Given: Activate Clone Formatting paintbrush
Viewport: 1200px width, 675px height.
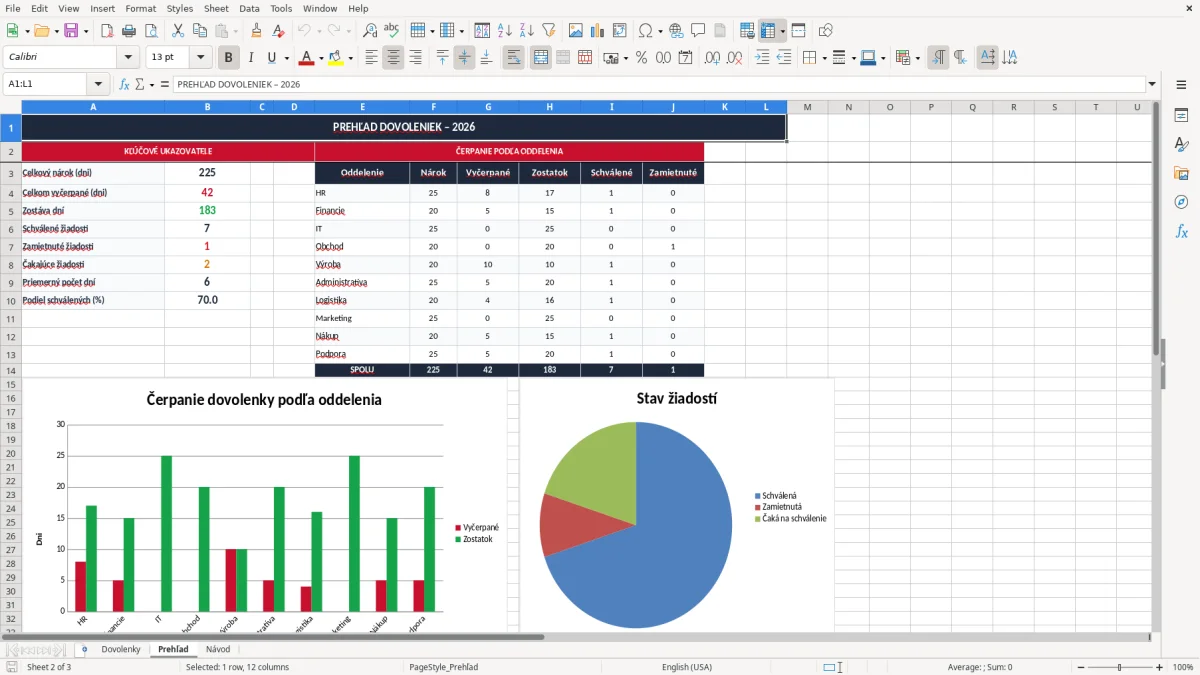Looking at the screenshot, I should click(257, 31).
